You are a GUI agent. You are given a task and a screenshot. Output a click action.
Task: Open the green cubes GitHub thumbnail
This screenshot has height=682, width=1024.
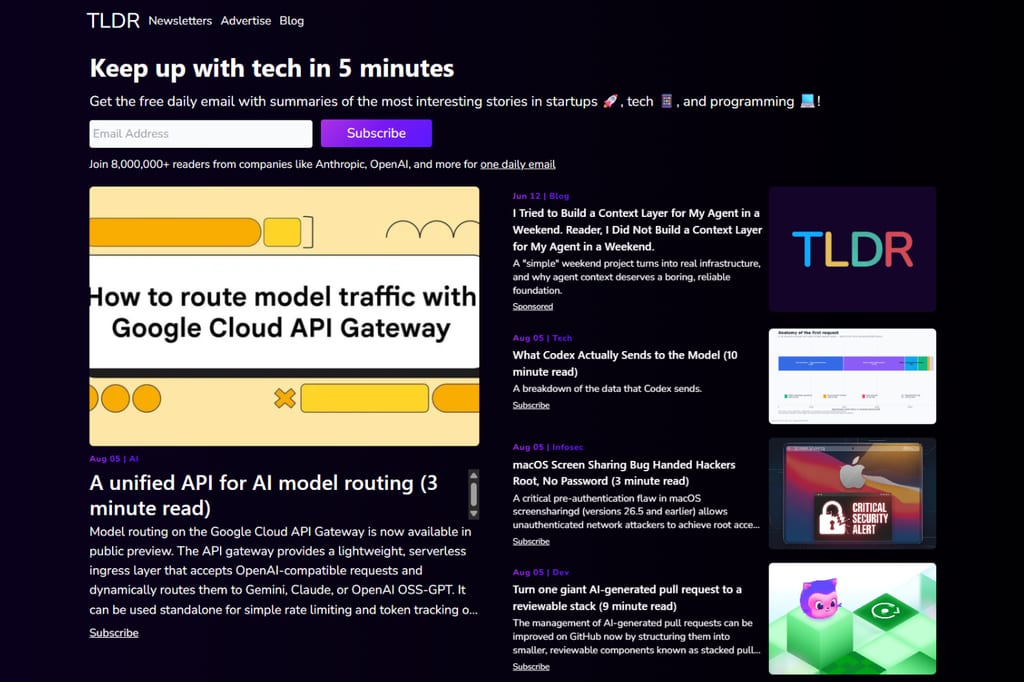click(852, 619)
